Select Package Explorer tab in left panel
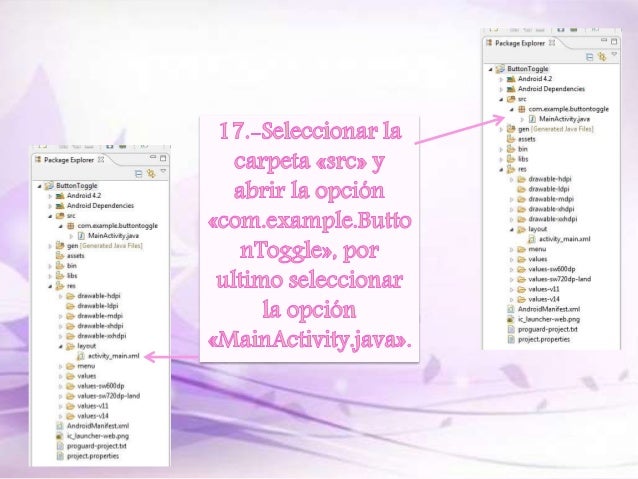 point(69,160)
